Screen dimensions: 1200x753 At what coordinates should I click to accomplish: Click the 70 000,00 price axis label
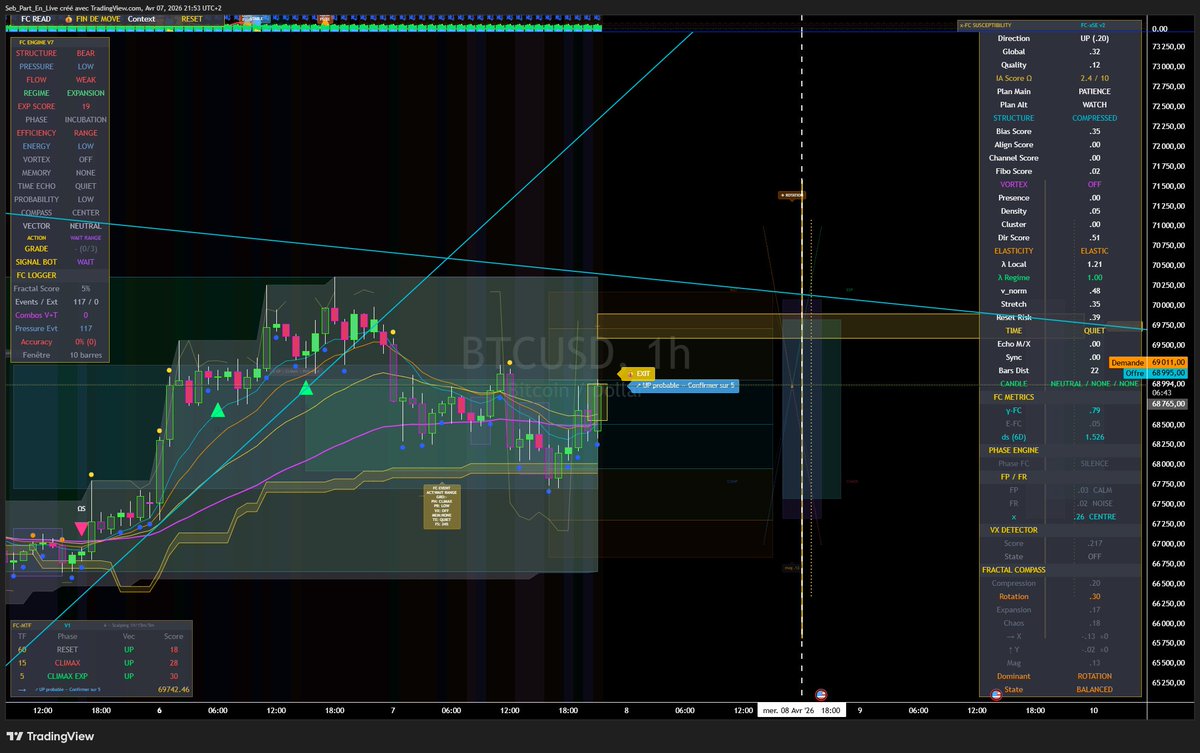click(1170, 305)
